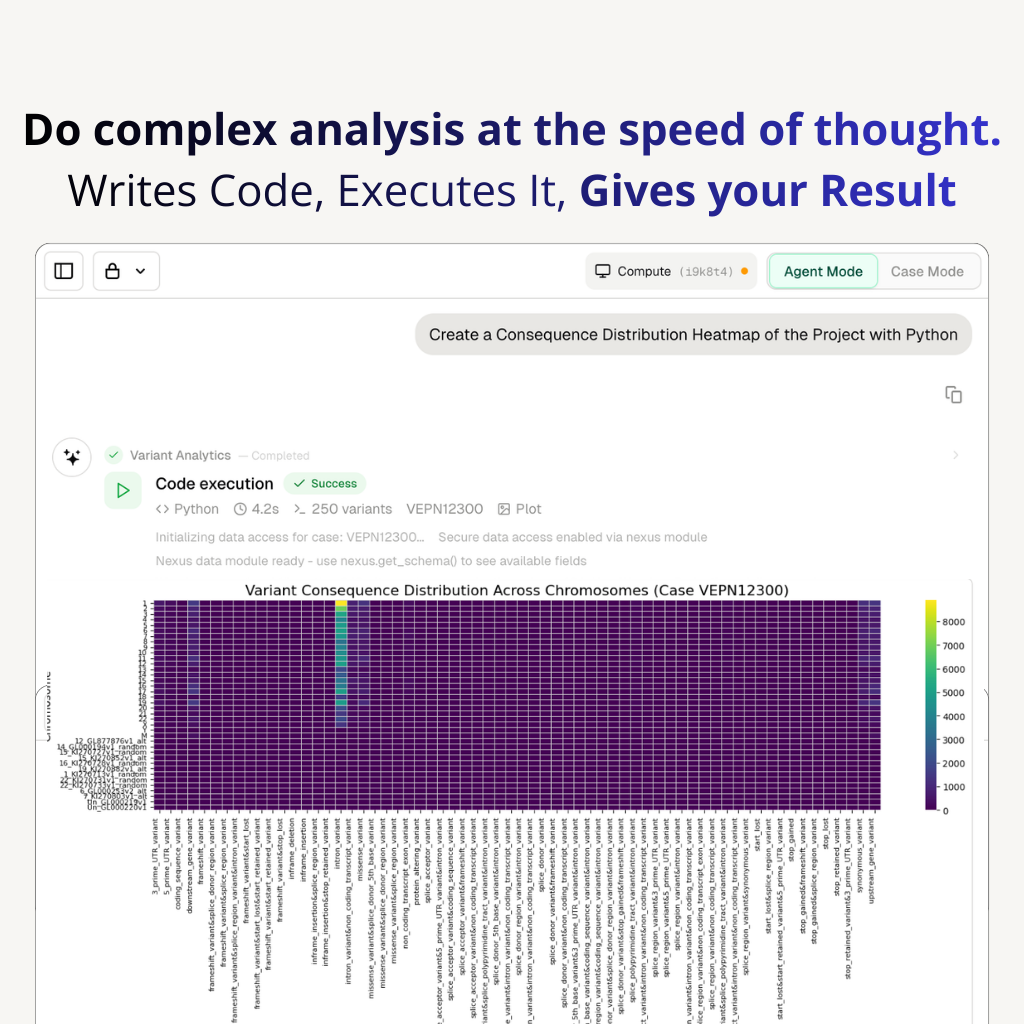Click the green Variant Analytics completed checkmark
The height and width of the screenshot is (1024, 1024).
[x=113, y=455]
